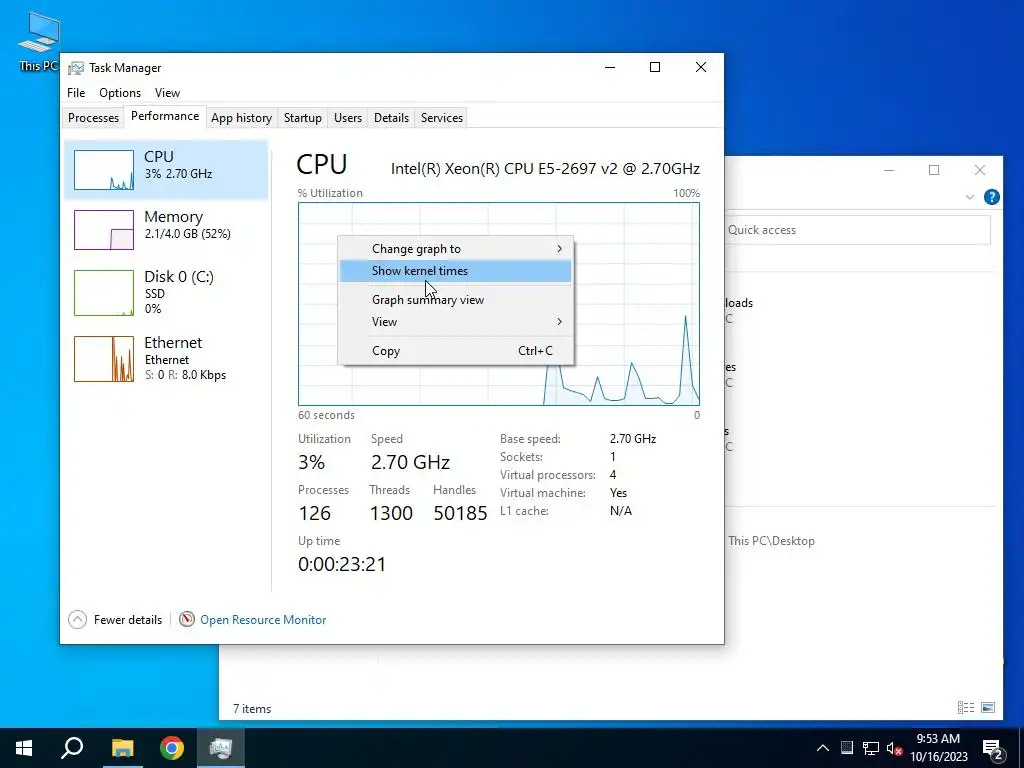Launch Google Chrome from the taskbar
This screenshot has height=768, width=1024.
pos(172,748)
